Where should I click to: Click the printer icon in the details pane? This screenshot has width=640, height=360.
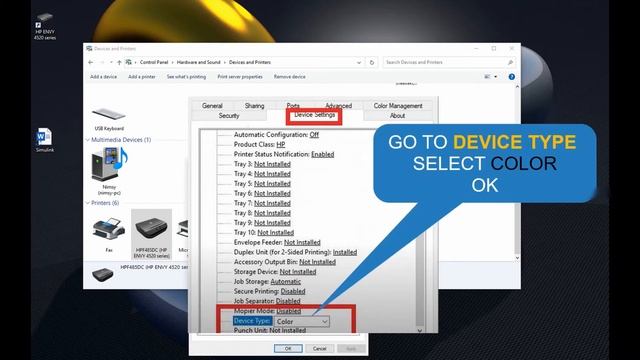tap(102, 274)
